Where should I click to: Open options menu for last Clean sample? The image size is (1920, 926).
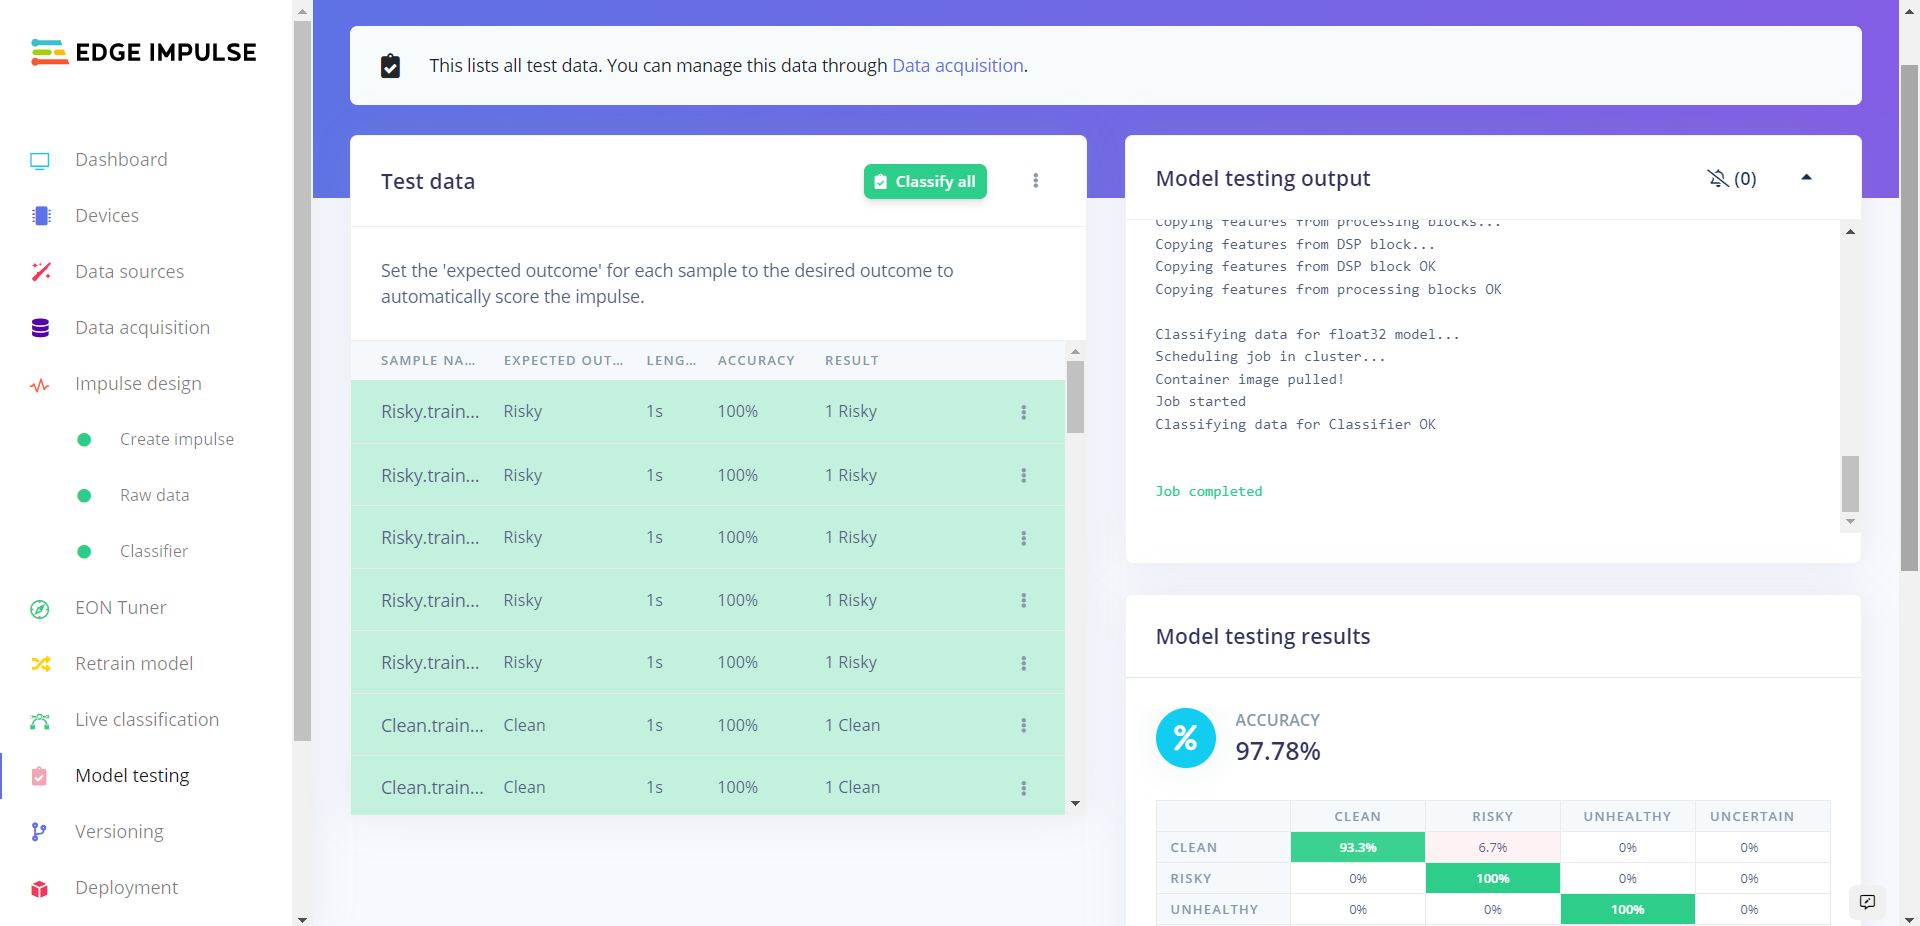1023,788
